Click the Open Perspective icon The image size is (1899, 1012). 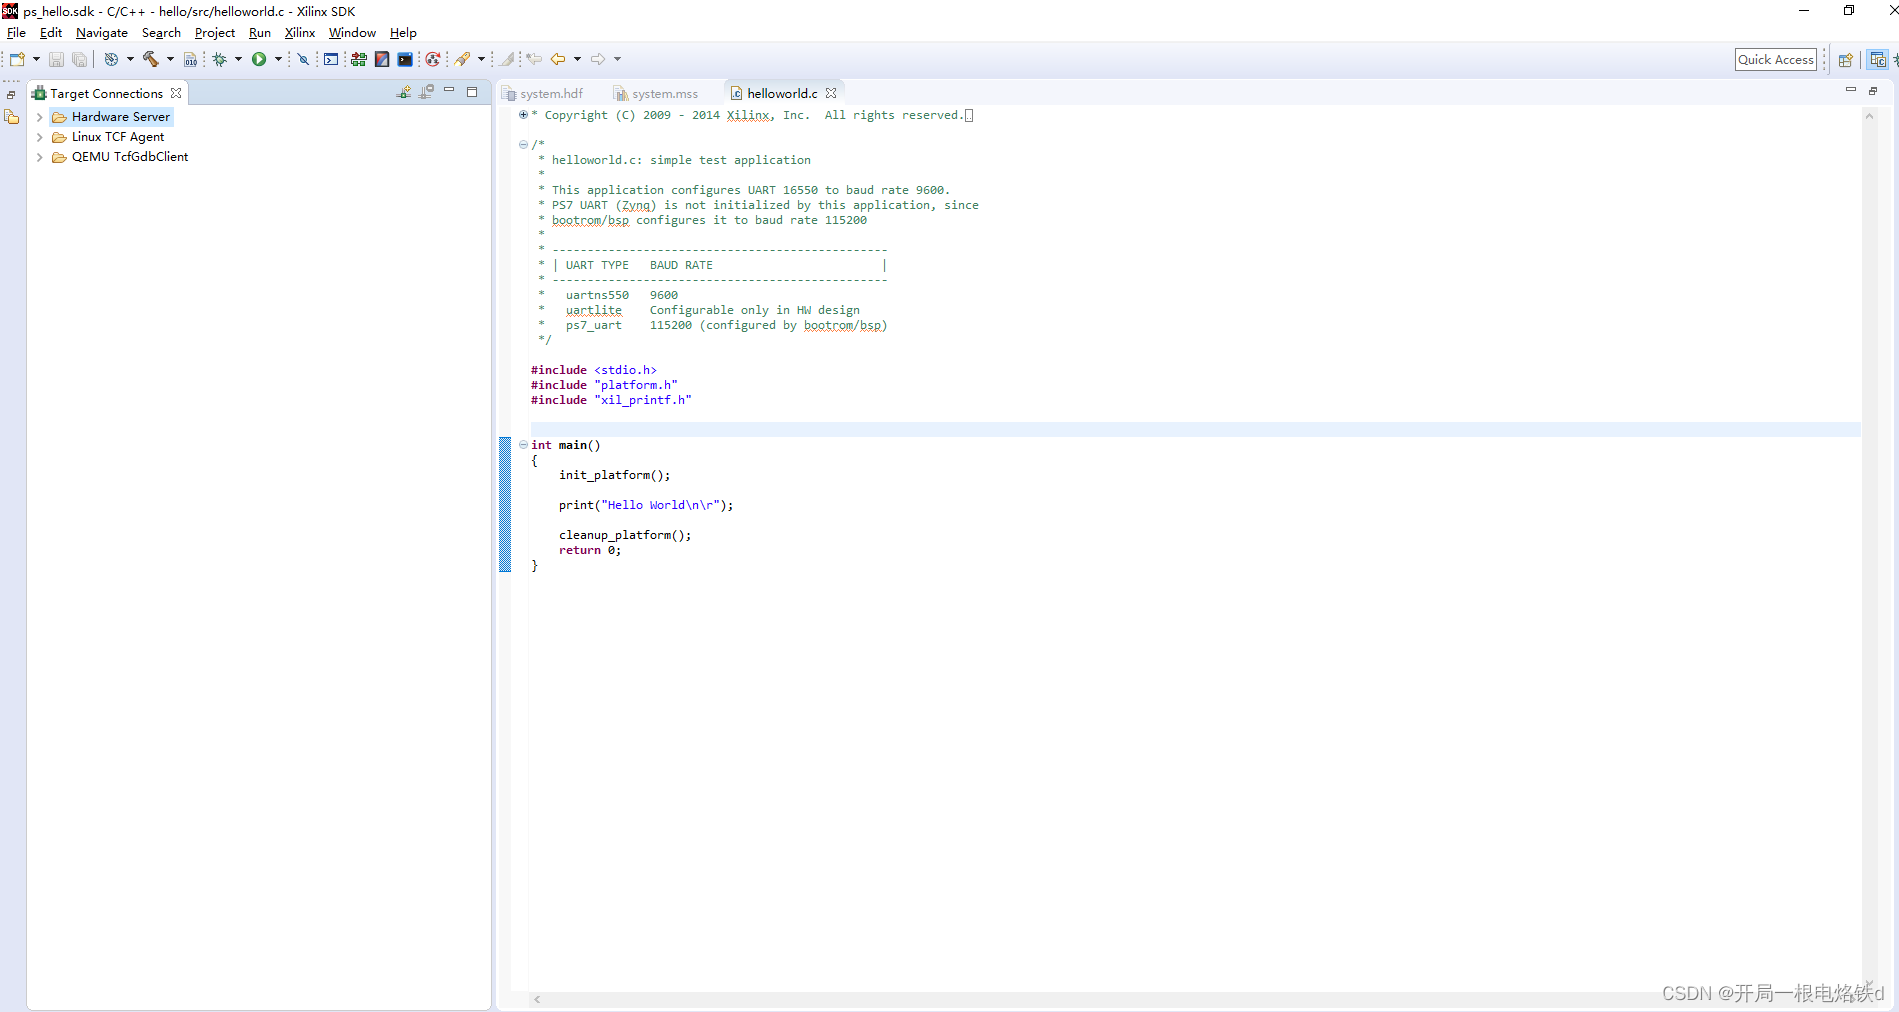(1846, 59)
